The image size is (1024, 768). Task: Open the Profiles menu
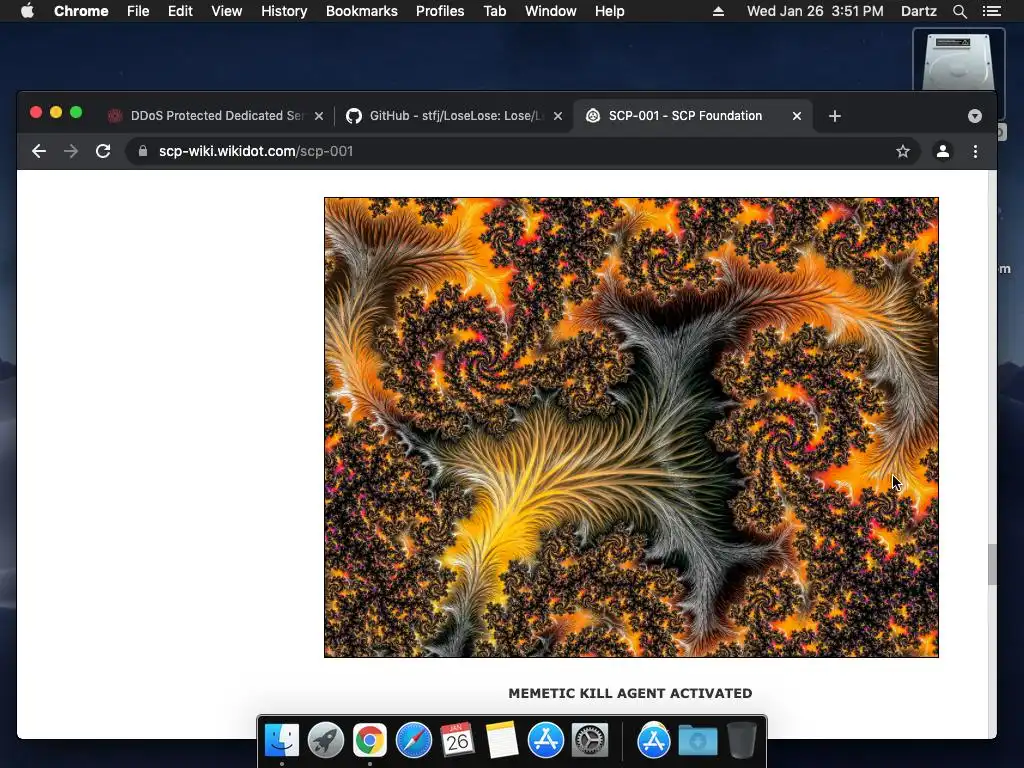(x=440, y=11)
